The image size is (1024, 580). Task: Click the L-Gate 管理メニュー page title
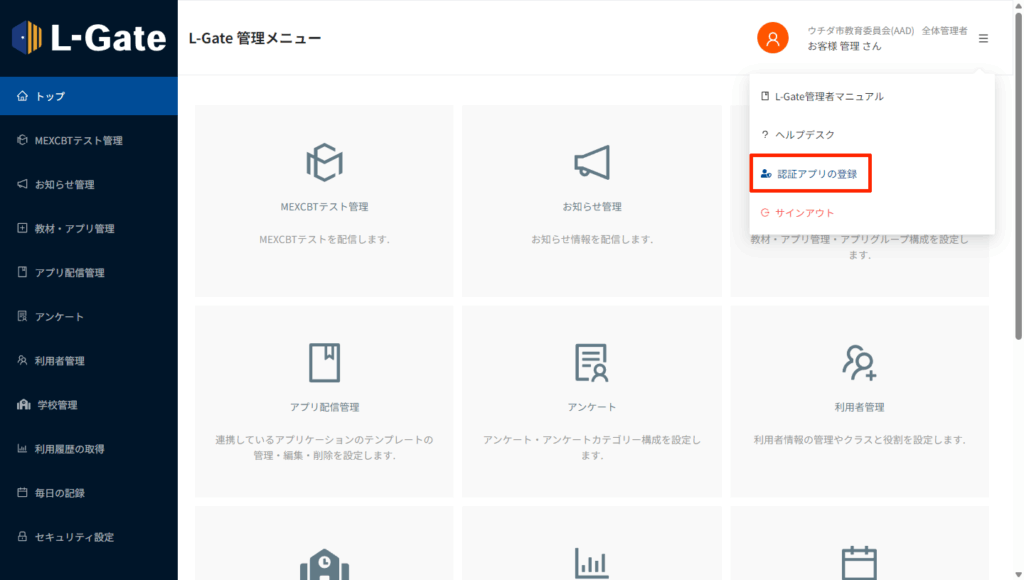click(x=255, y=38)
